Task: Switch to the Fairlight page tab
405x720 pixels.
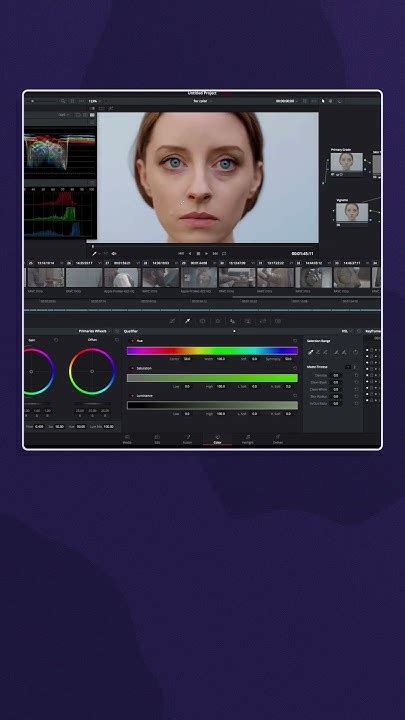Action: point(248,439)
